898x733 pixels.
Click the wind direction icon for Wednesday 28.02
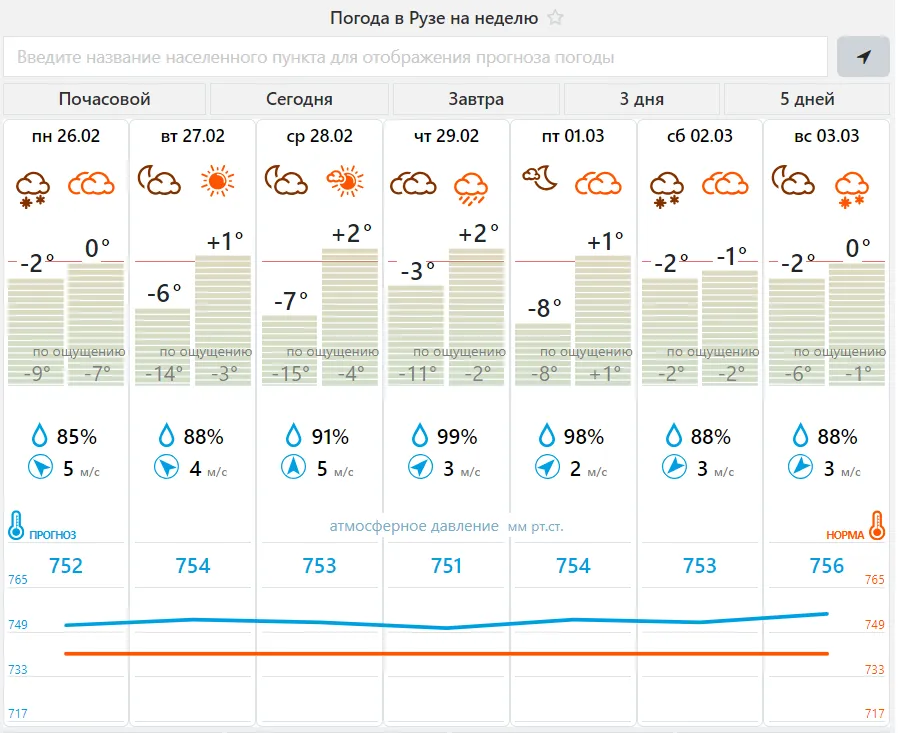pyautogui.click(x=292, y=467)
